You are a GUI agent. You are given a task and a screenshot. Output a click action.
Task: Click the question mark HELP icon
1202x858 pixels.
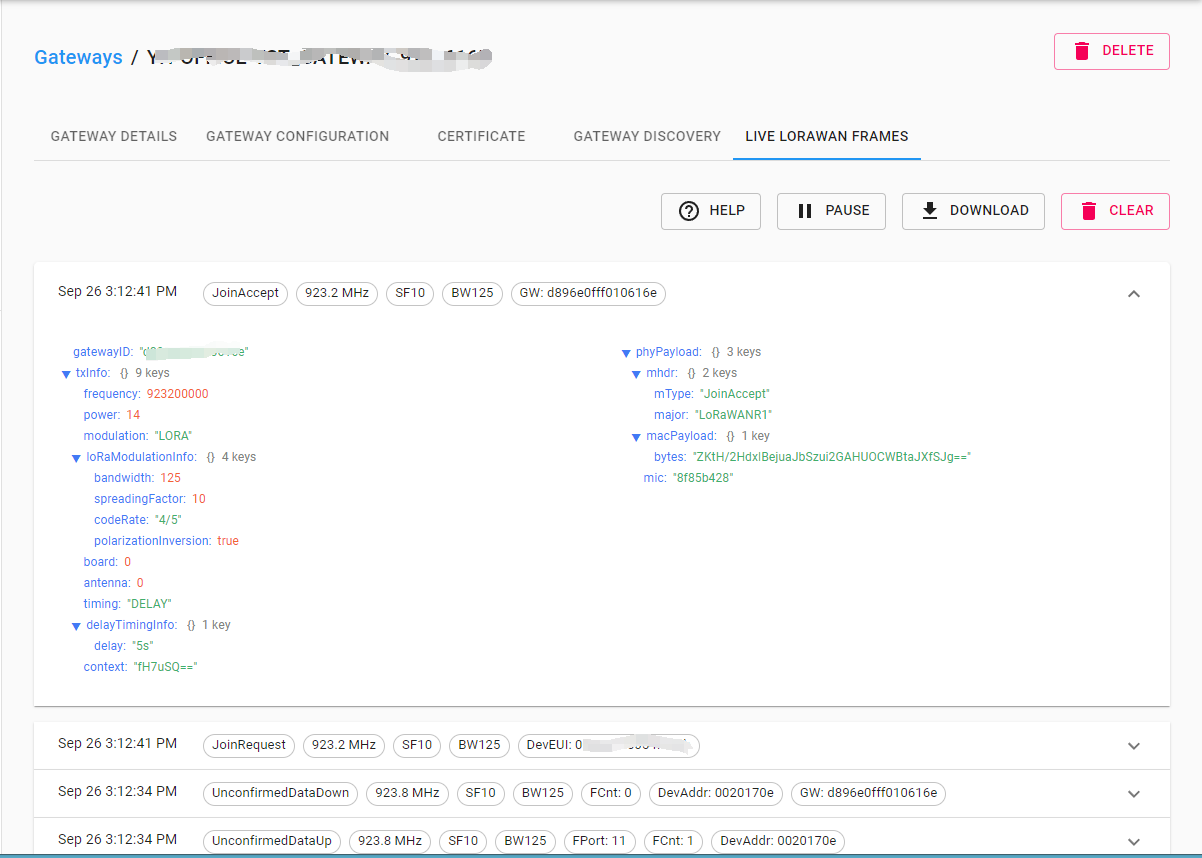pos(688,211)
